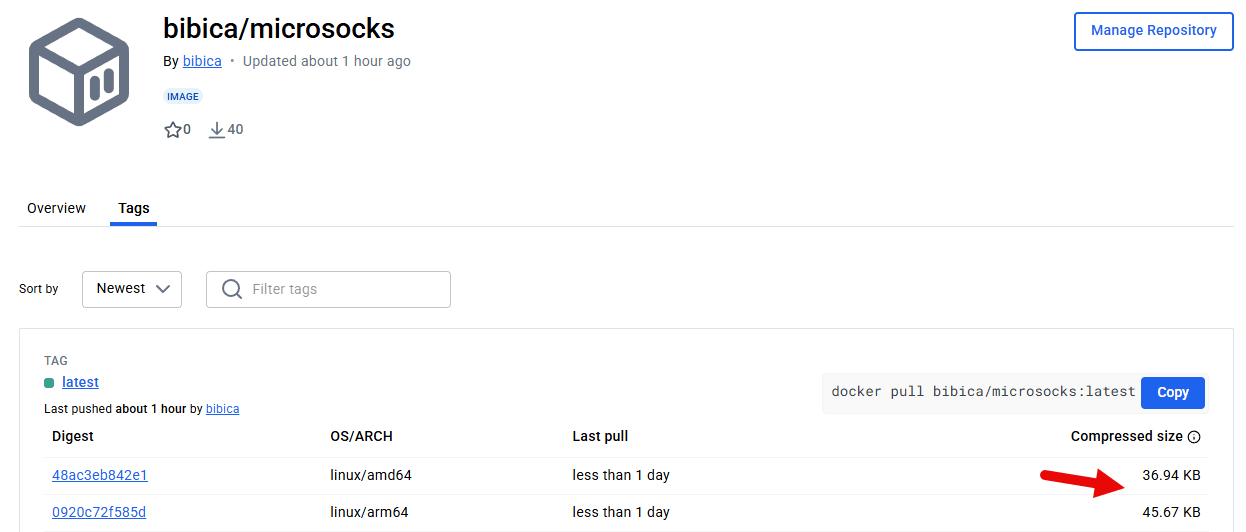Image resolution: width=1246 pixels, height=532 pixels.
Task: Click the microsocks repository cube logo
Action: coord(79,71)
